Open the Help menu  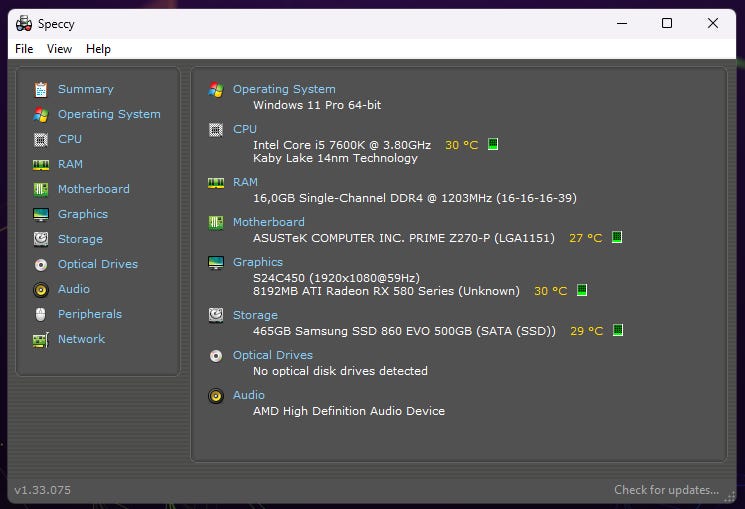tap(98, 49)
